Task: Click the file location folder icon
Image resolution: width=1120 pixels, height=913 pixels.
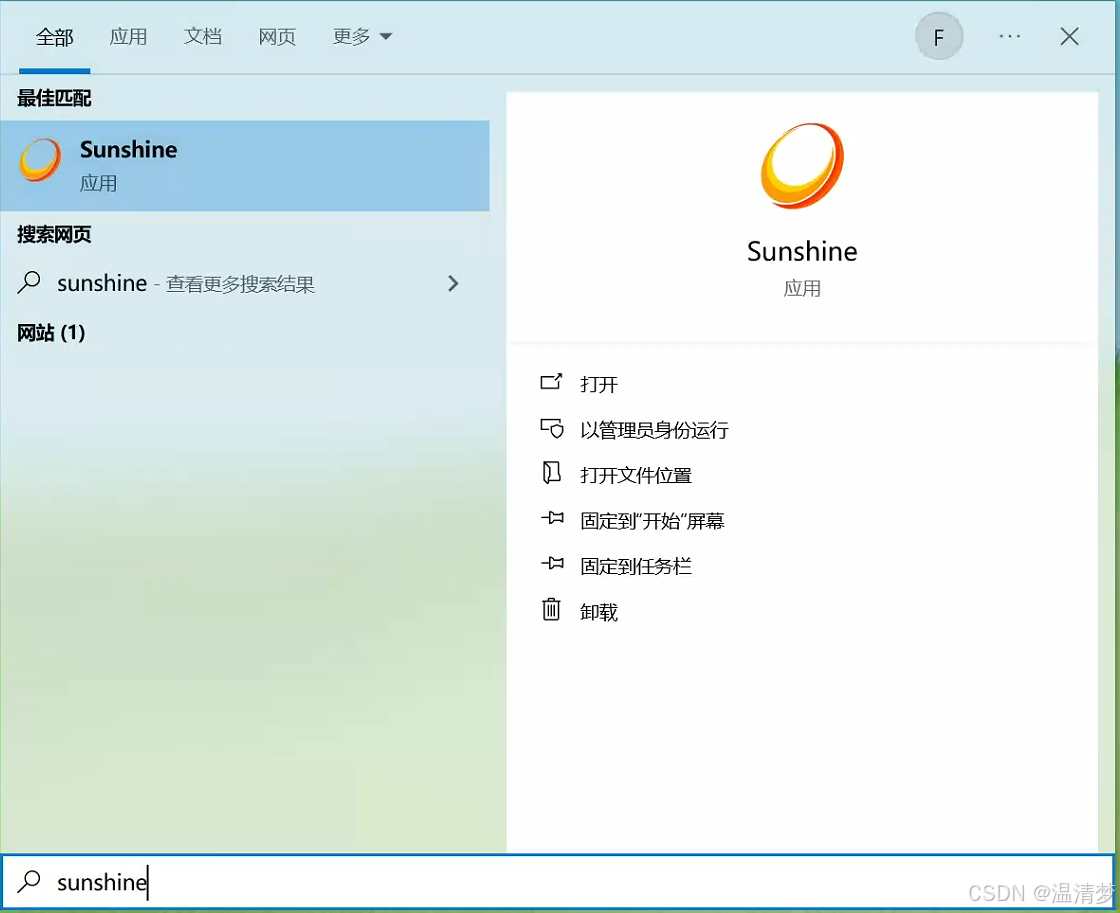Action: 551,473
